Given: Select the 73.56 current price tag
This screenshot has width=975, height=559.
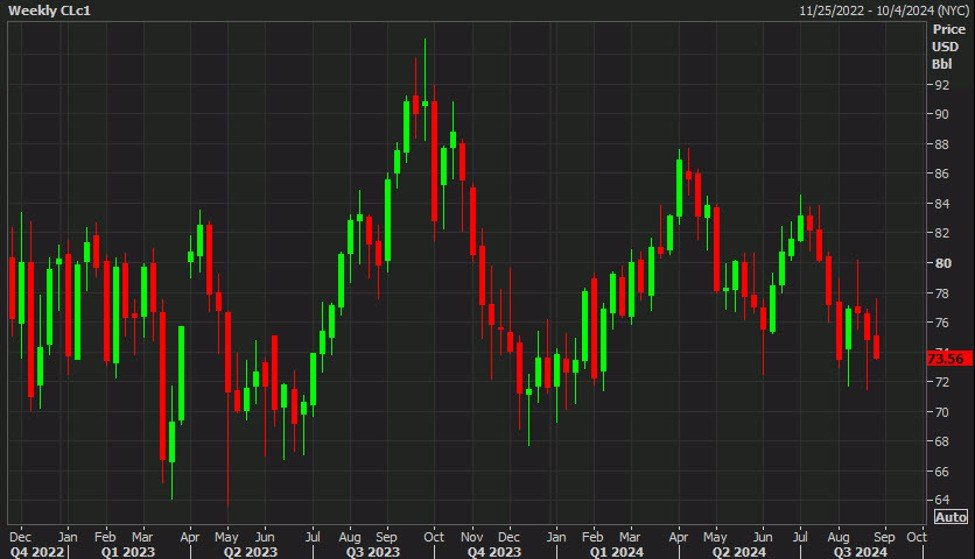Looking at the screenshot, I should (x=945, y=357).
